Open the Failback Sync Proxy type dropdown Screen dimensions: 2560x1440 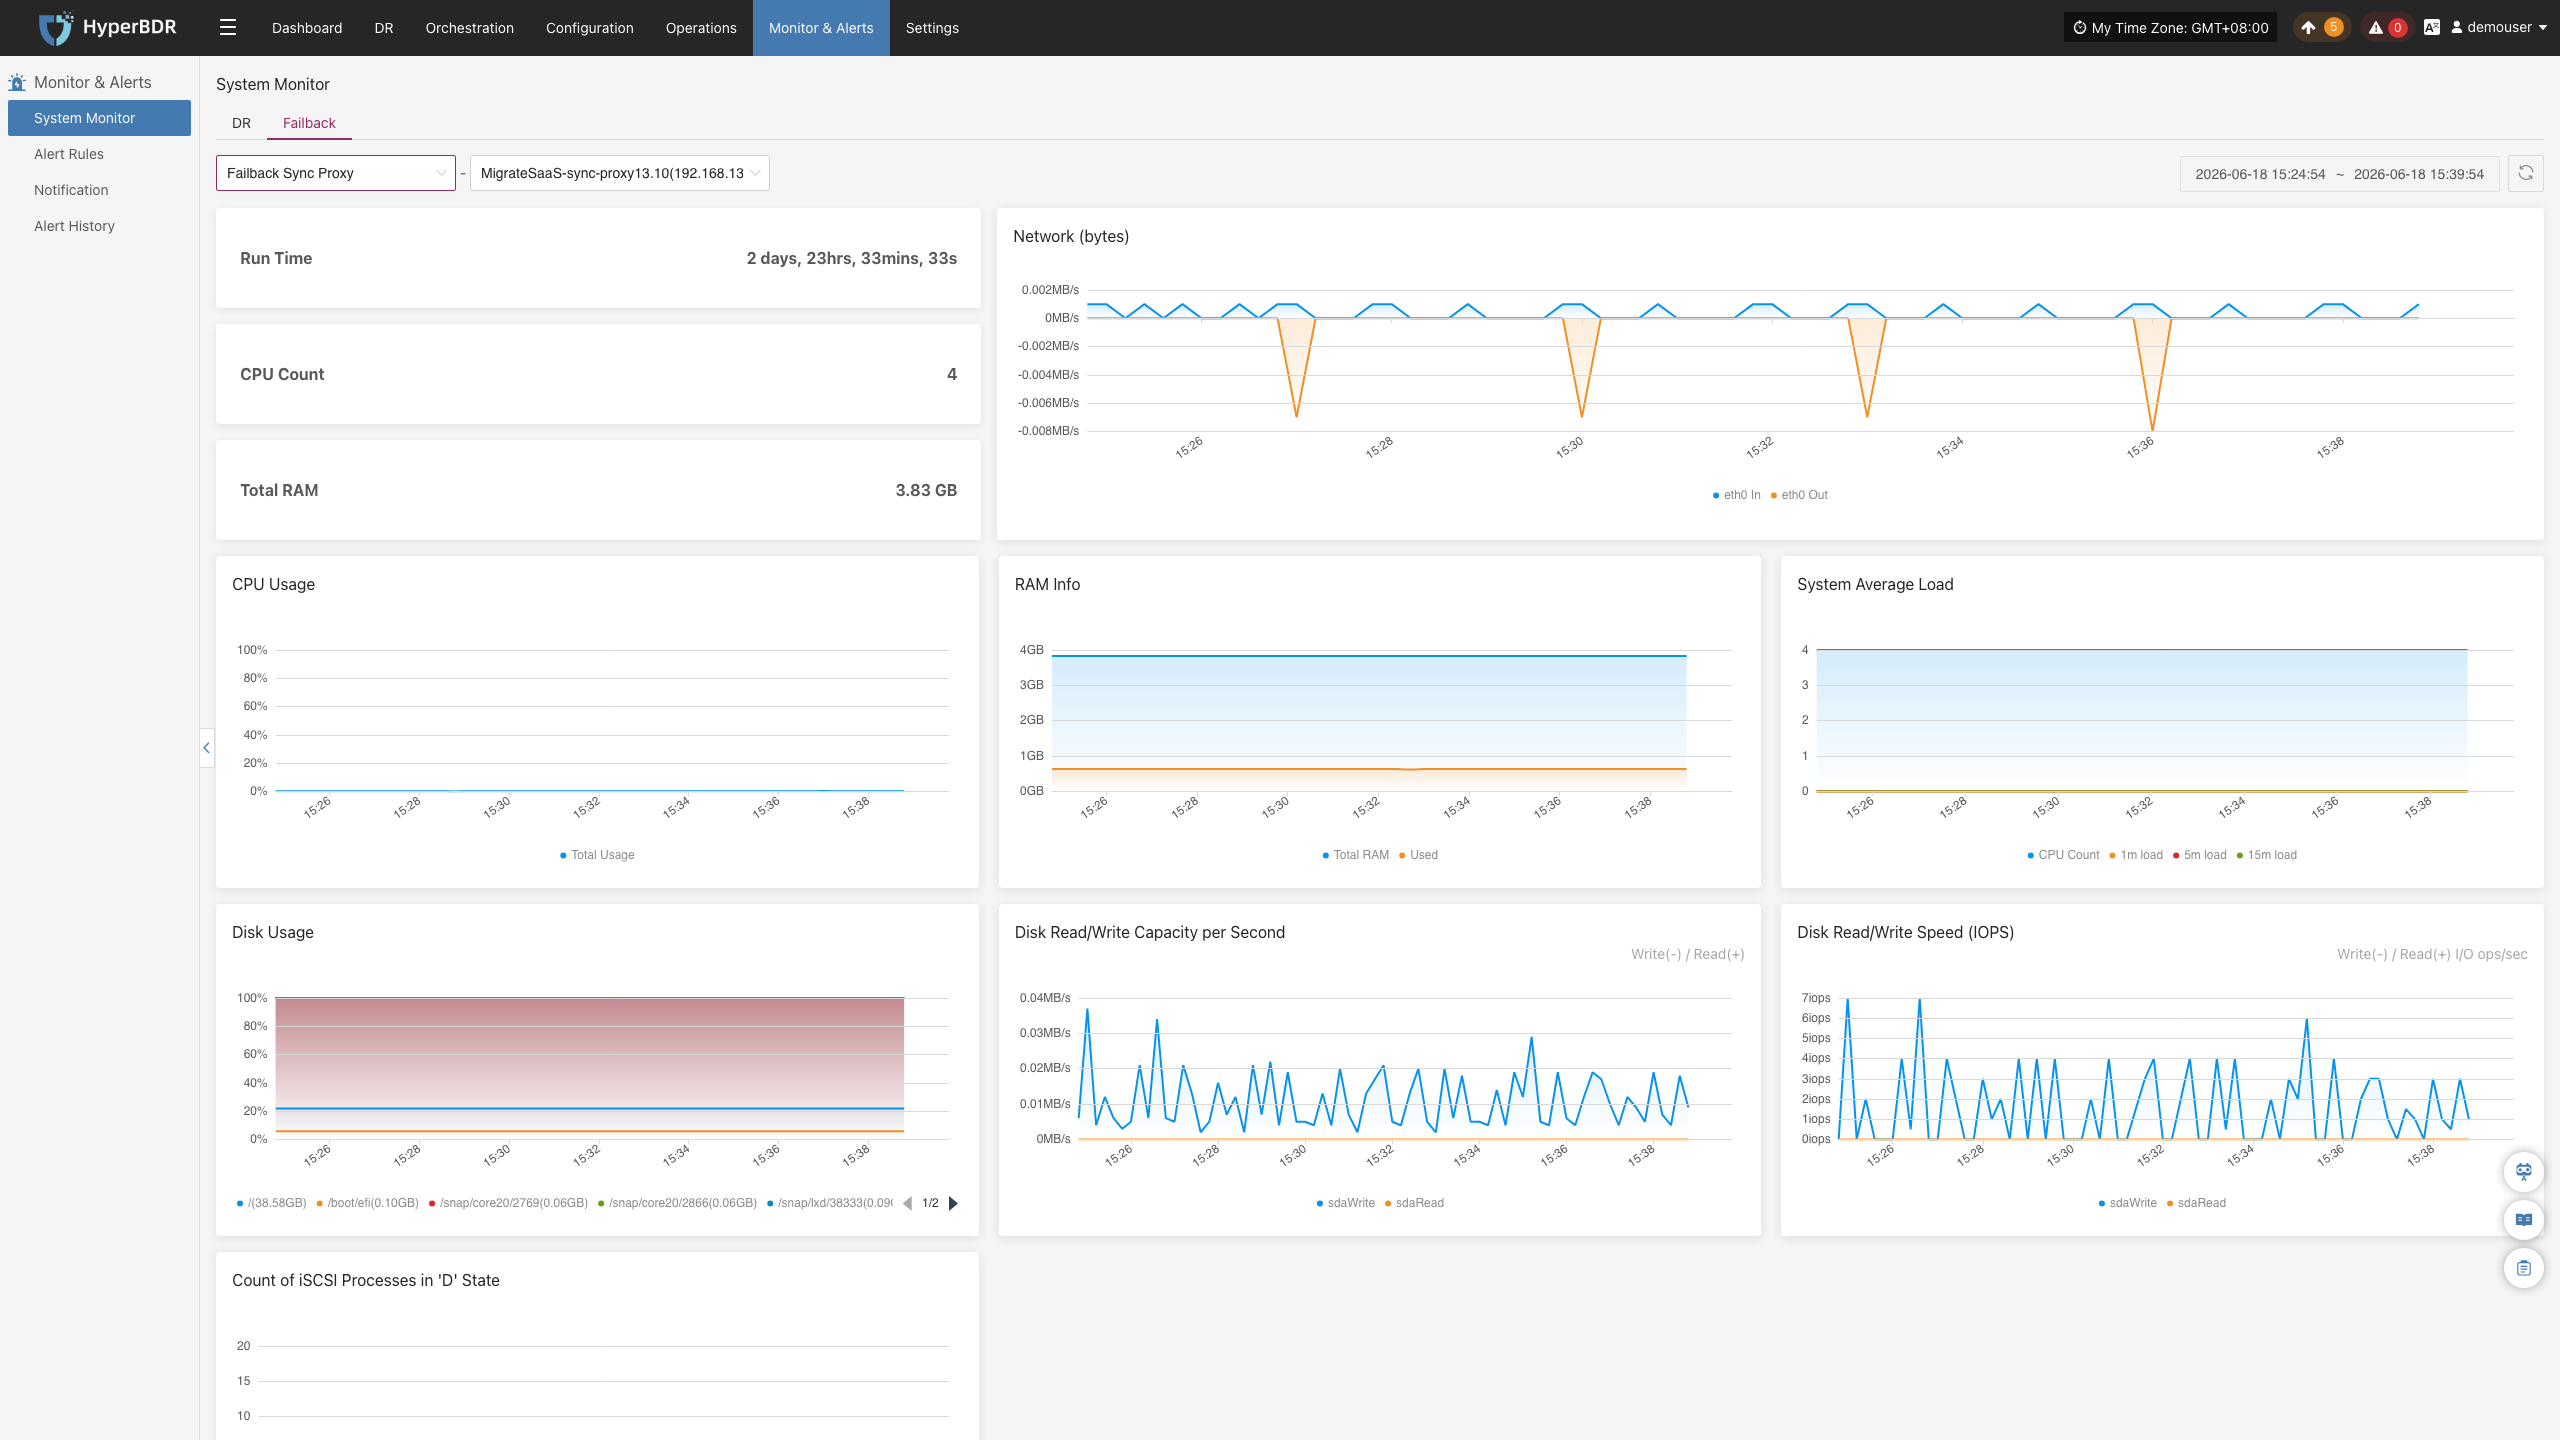[336, 173]
